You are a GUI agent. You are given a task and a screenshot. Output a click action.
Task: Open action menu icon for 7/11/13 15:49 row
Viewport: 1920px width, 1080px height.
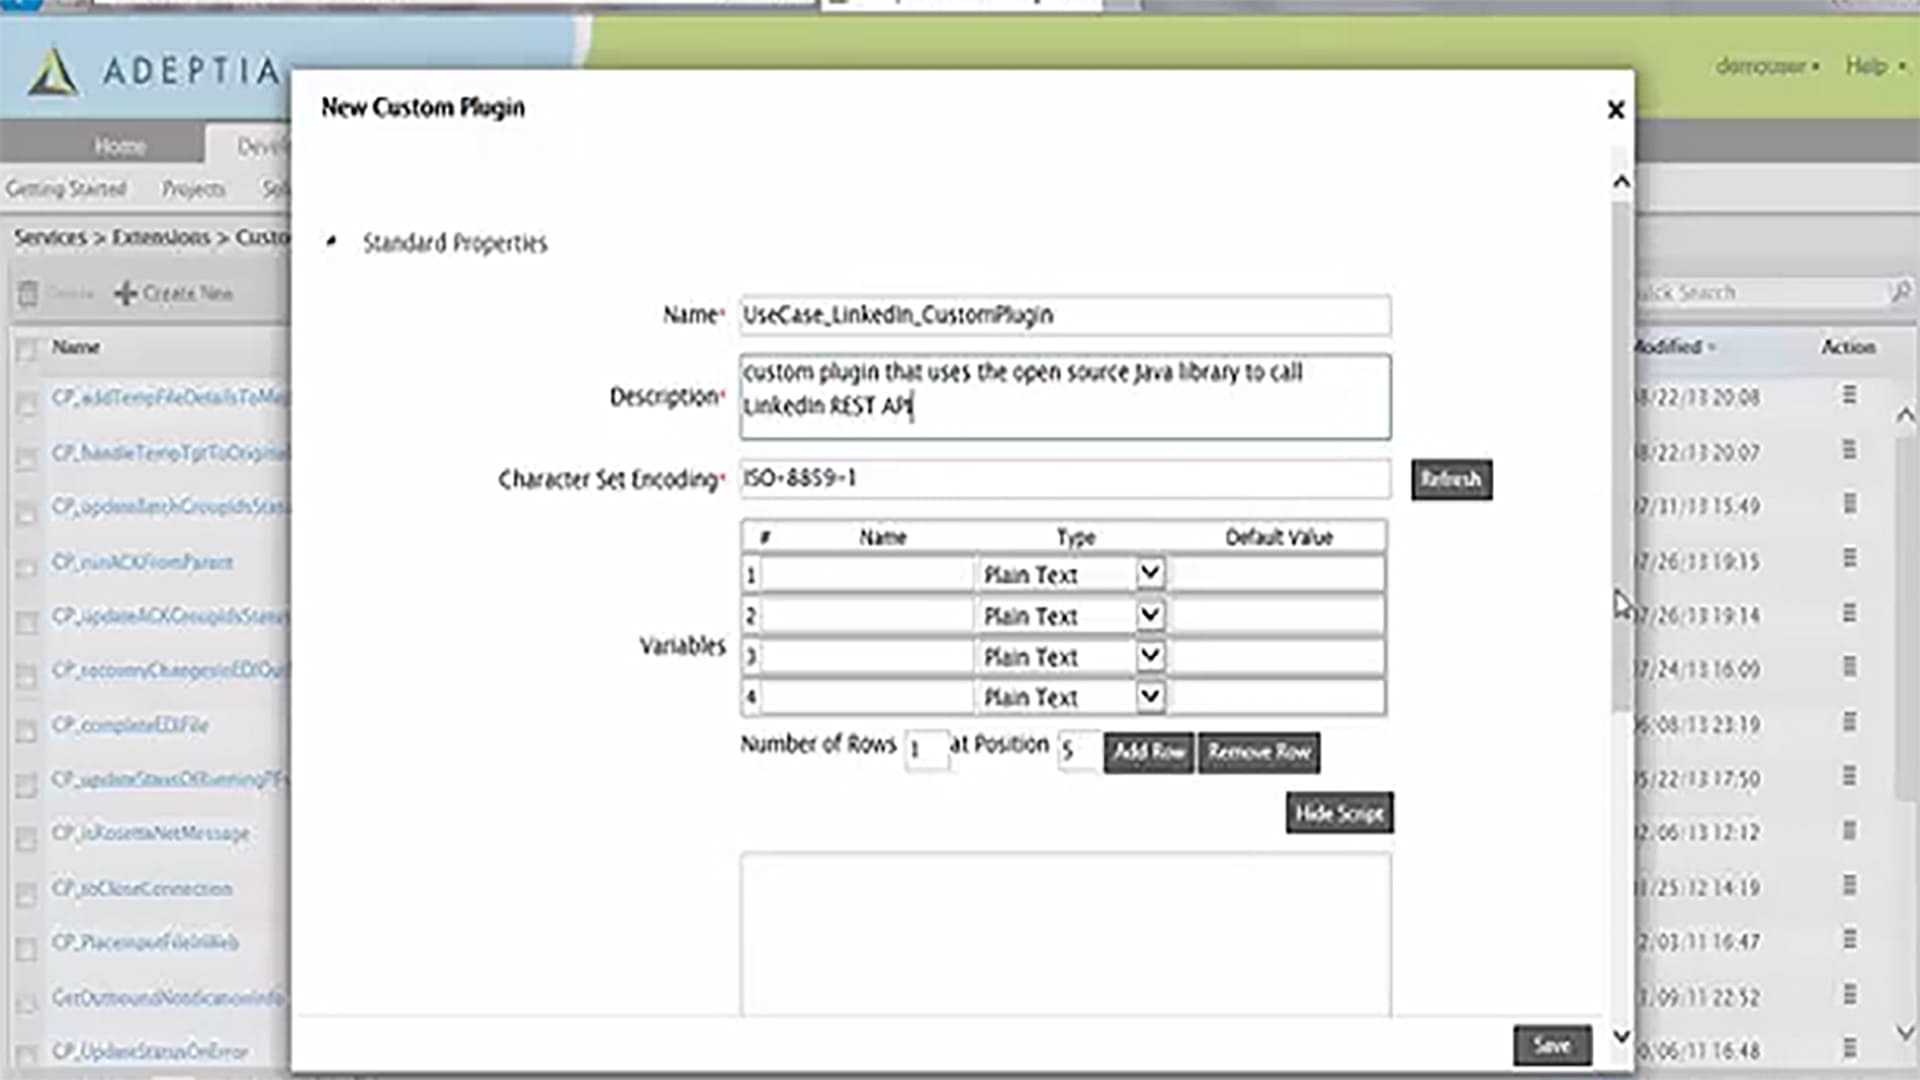pyautogui.click(x=1849, y=505)
